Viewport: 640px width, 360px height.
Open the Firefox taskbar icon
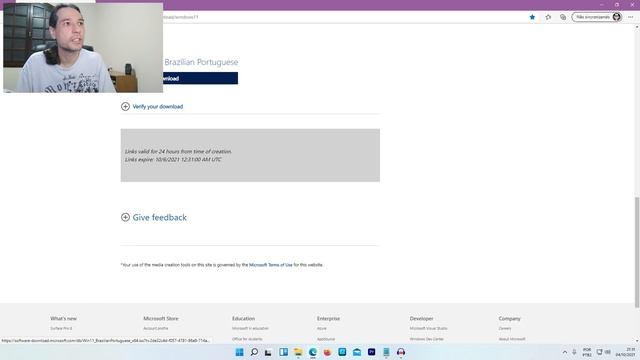[x=327, y=352]
